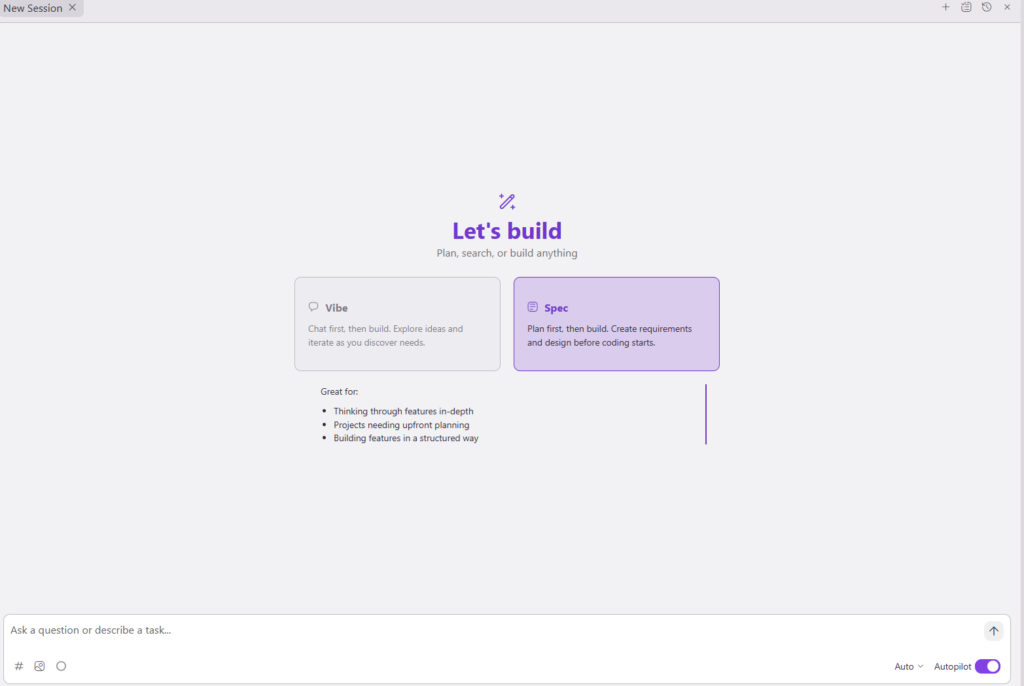This screenshot has height=686, width=1024.
Task: Click the purple vertical scrollbar indicator
Action: pos(706,414)
